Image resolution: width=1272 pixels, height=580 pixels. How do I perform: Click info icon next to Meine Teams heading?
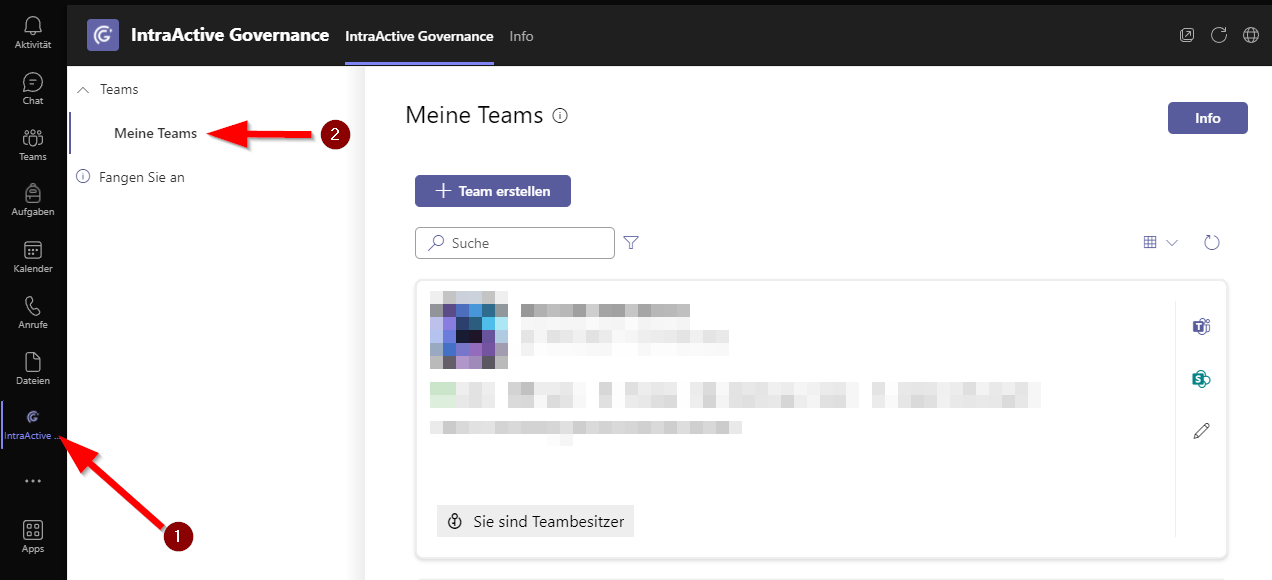(560, 116)
